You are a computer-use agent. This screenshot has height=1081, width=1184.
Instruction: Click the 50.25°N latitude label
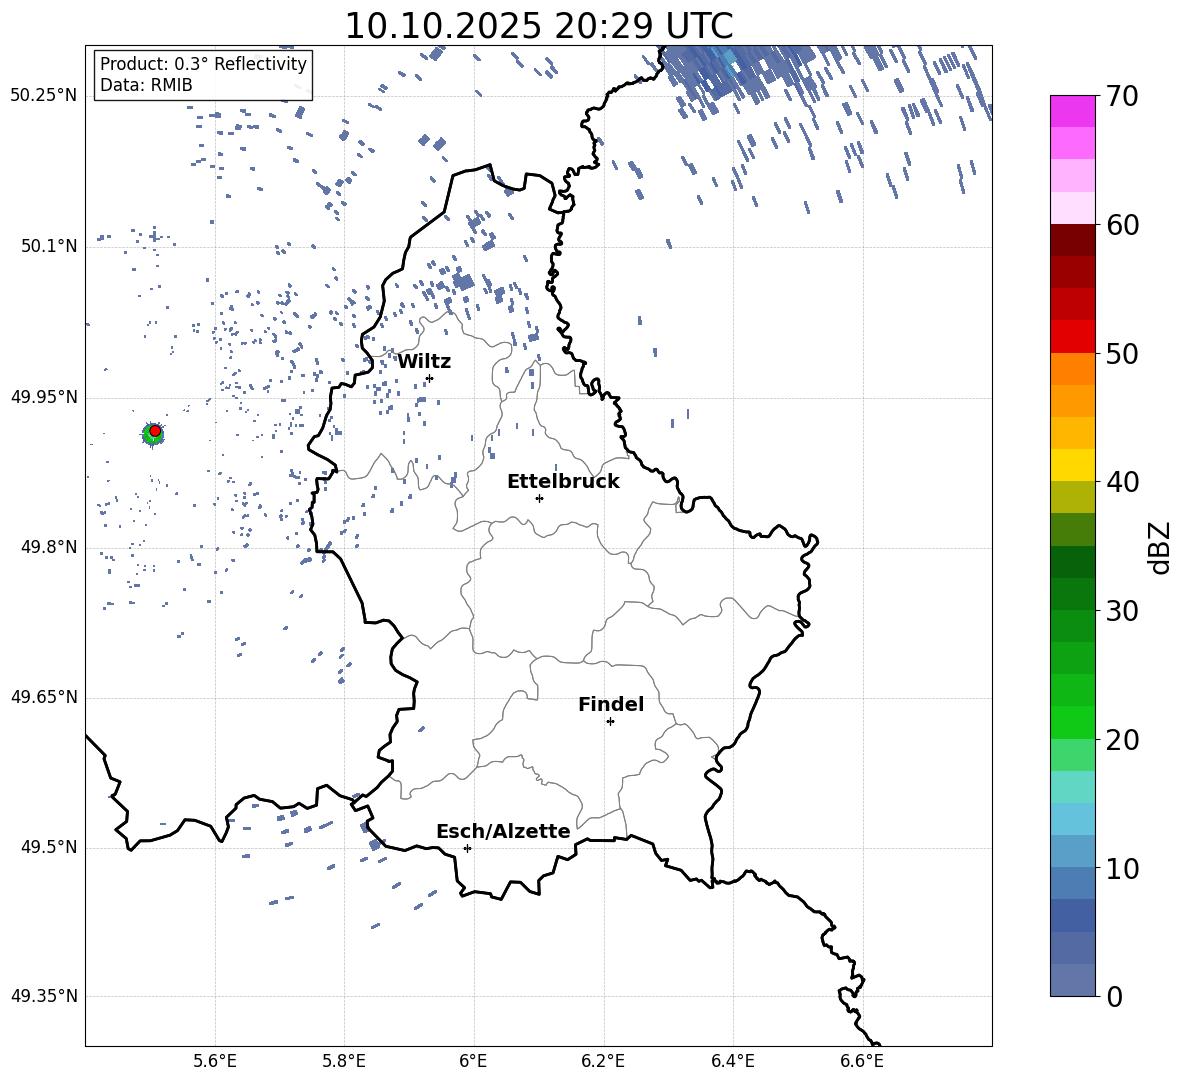[44, 96]
